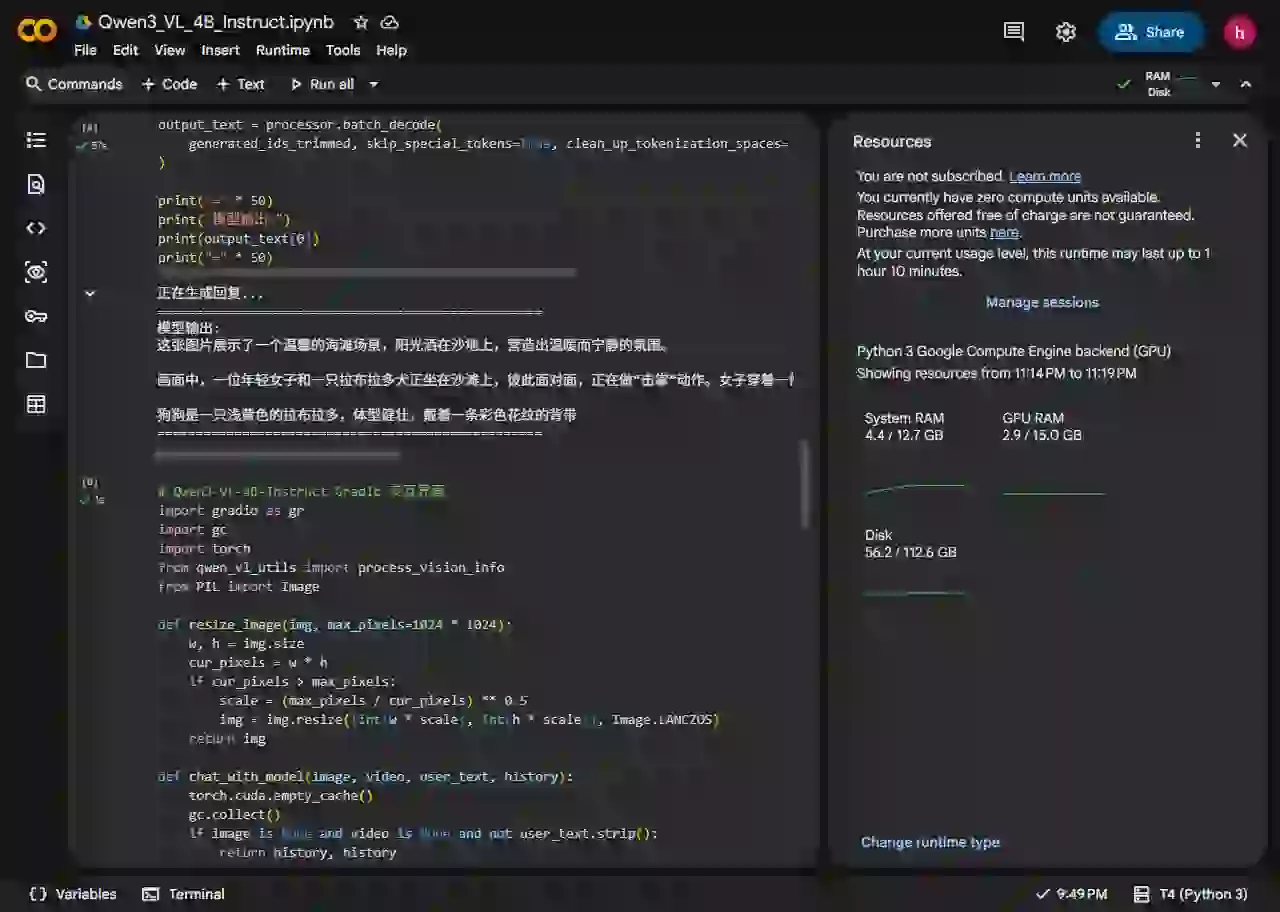The height and width of the screenshot is (912, 1280).
Task: Open the table of contents sidebar icon
Action: coord(36,140)
